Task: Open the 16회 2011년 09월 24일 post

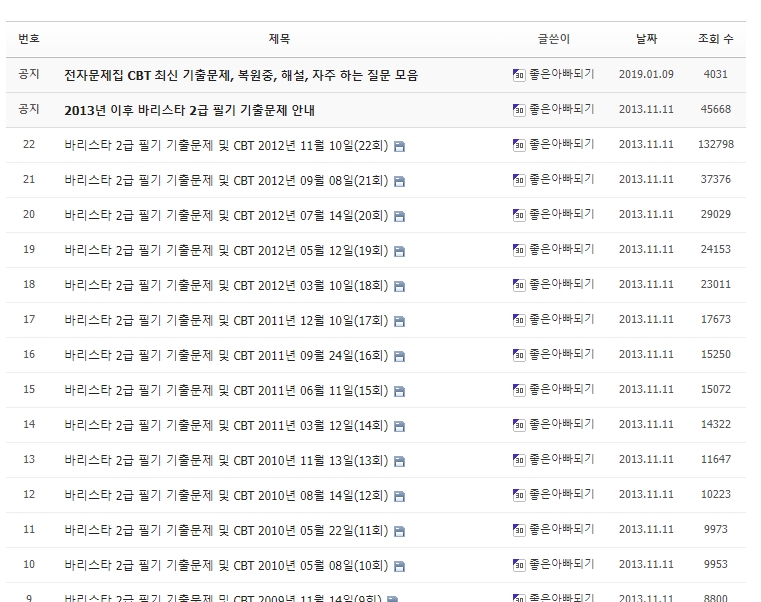Action: click(226, 355)
